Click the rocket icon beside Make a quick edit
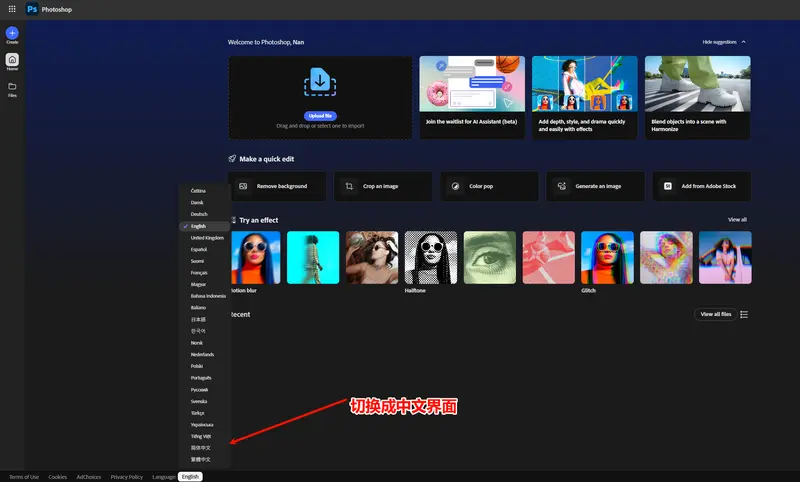 (x=232, y=159)
